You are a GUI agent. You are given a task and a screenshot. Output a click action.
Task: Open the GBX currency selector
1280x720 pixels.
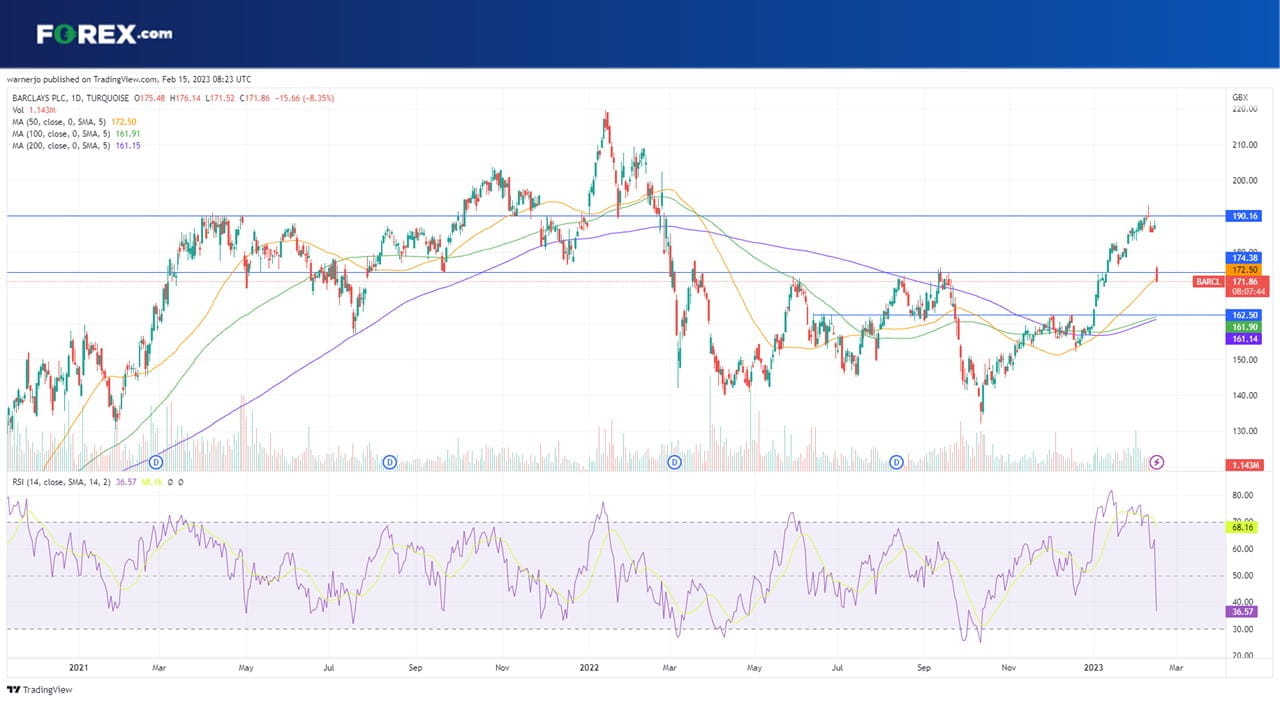tap(1240, 98)
